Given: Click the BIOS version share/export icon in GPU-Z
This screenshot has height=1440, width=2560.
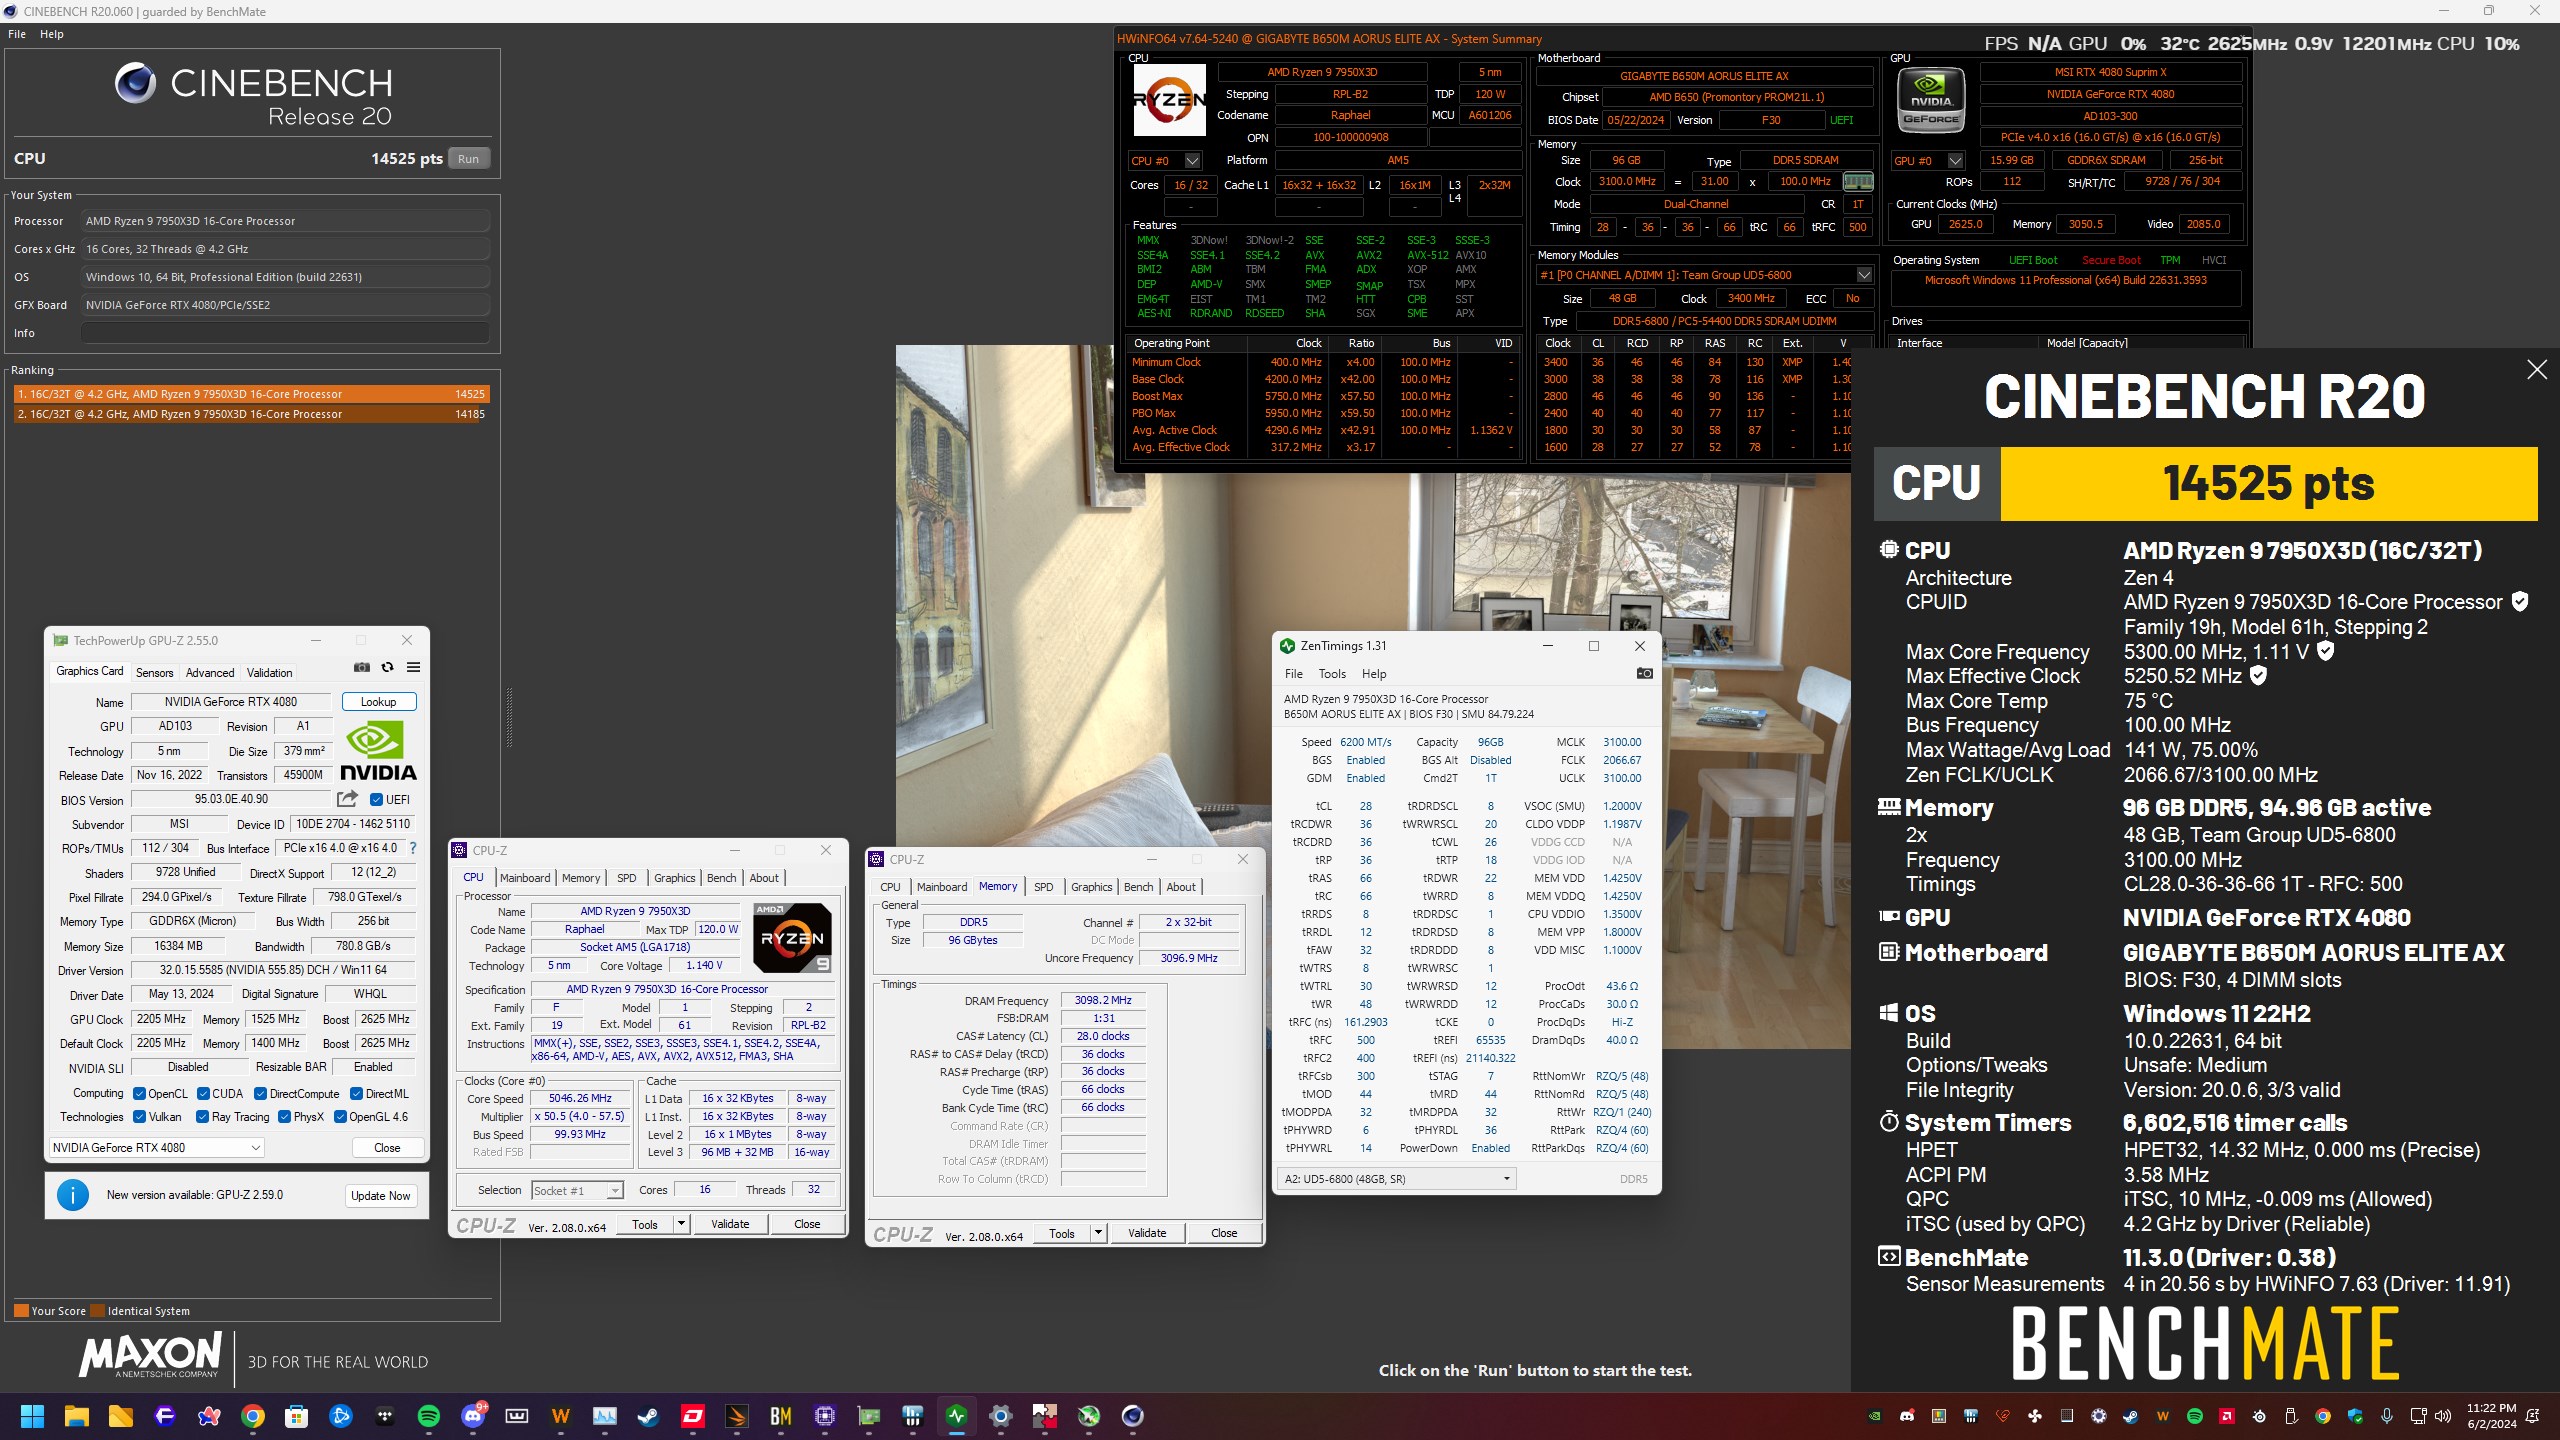Looking at the screenshot, I should pos(347,799).
